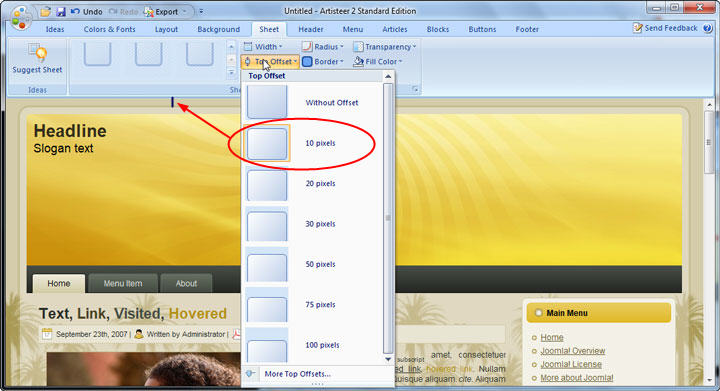Click the grayed-out Redo button
The image size is (720, 391).
click(x=123, y=11)
